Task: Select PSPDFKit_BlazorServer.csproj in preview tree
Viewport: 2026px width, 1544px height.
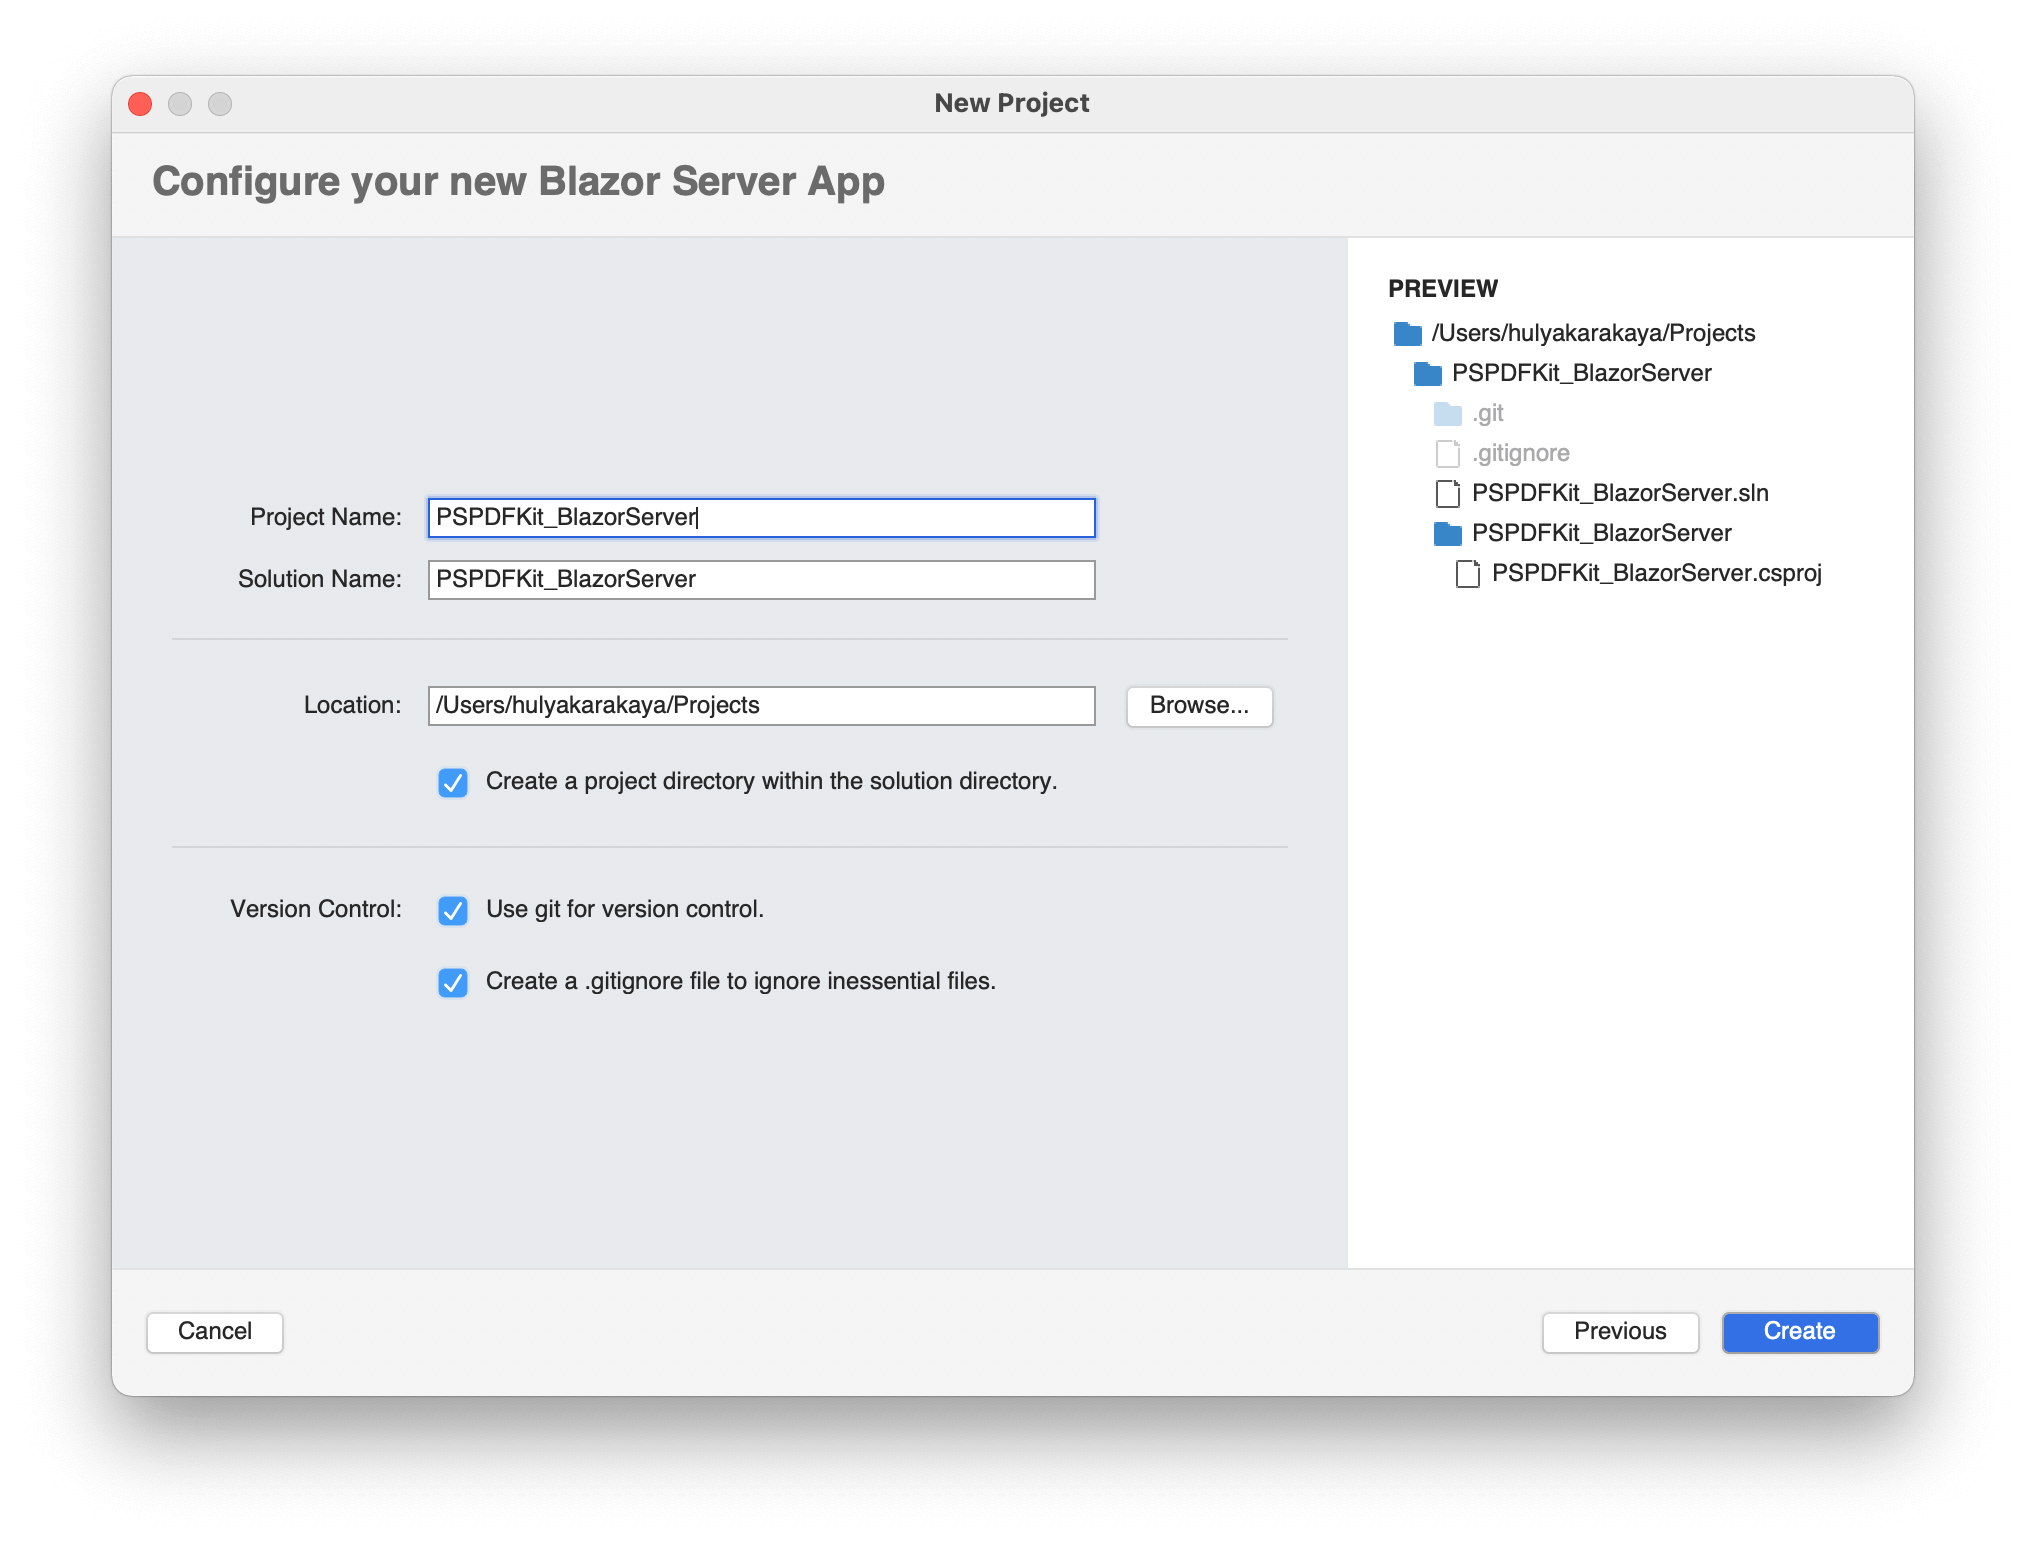Action: 1657,573
